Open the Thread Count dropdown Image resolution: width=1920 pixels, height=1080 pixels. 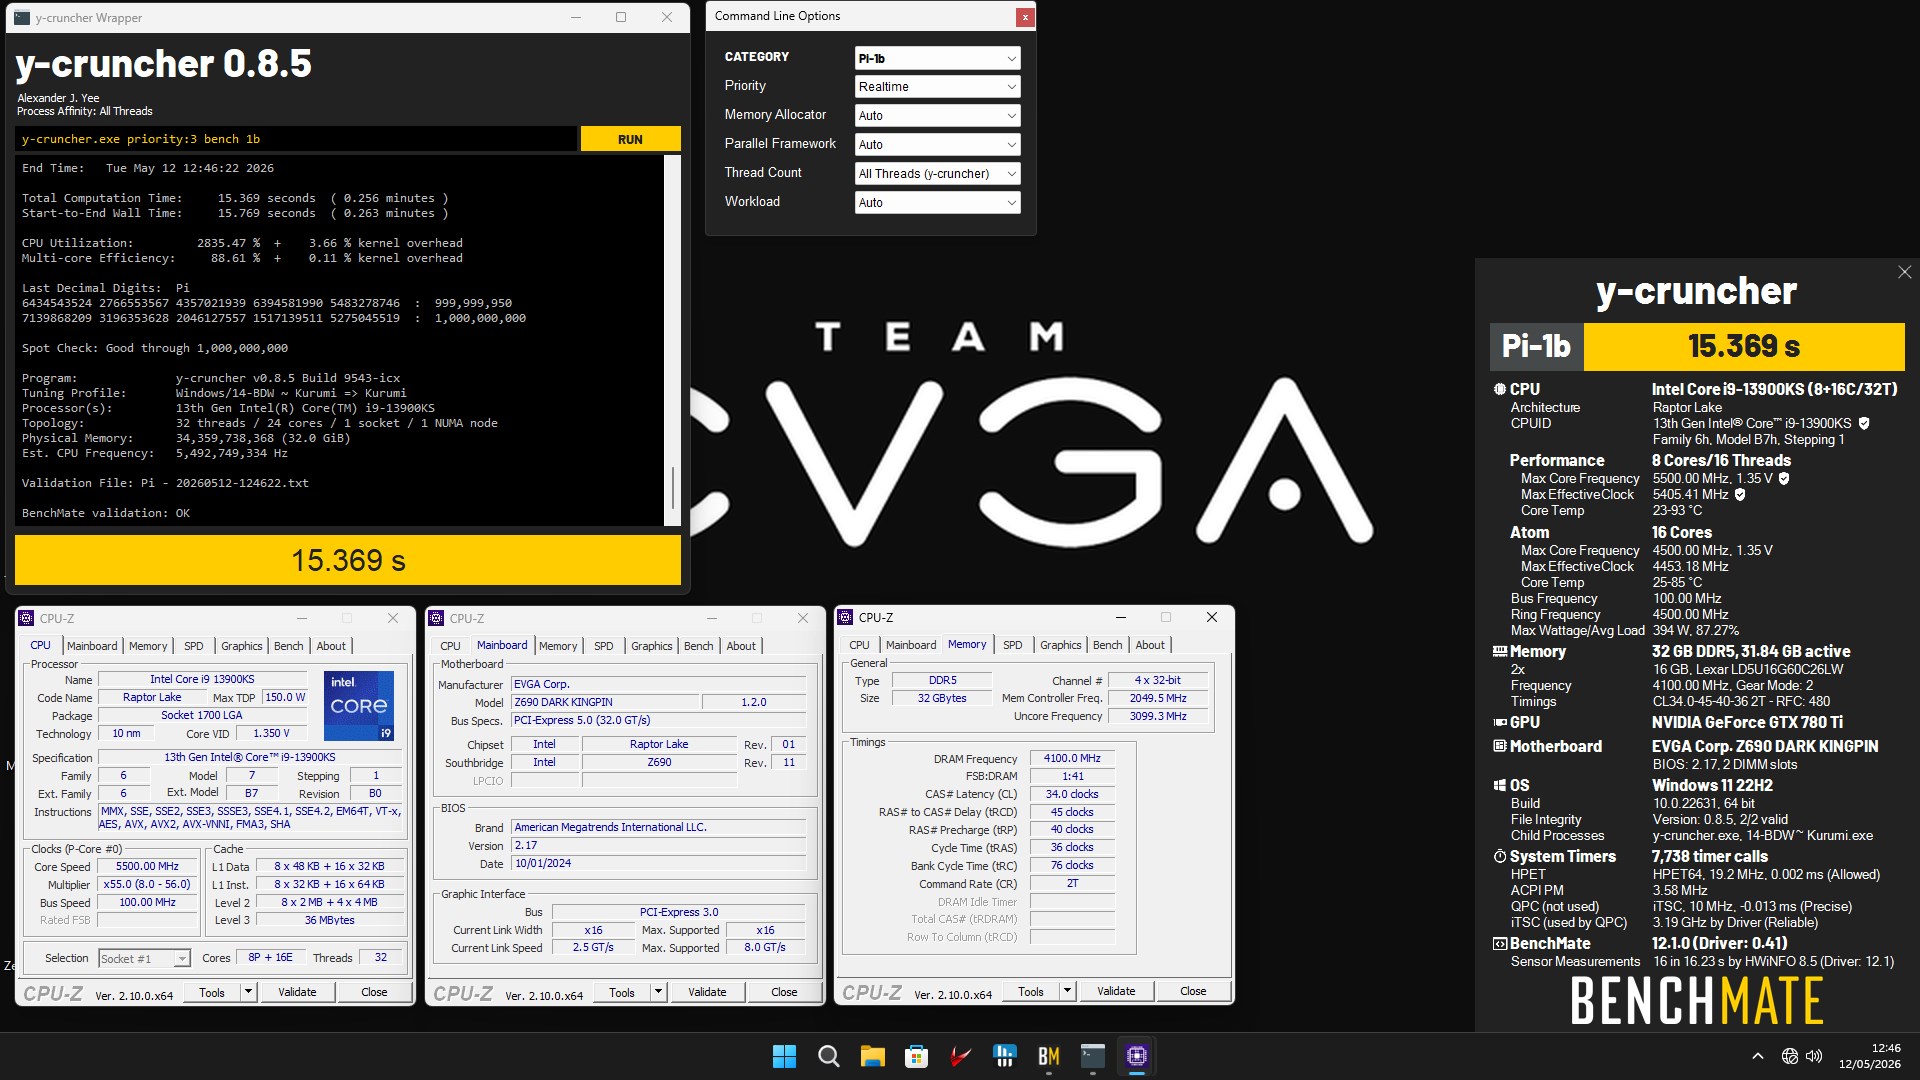point(937,174)
